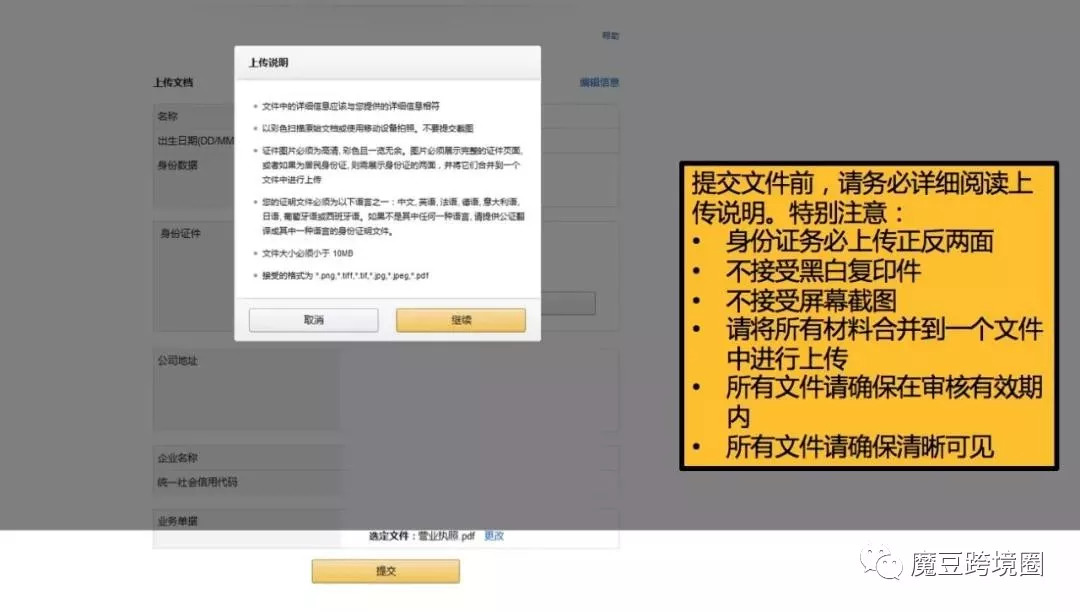1080x612 pixels.
Task: Click the 编辑信息 link
Action: pos(599,82)
